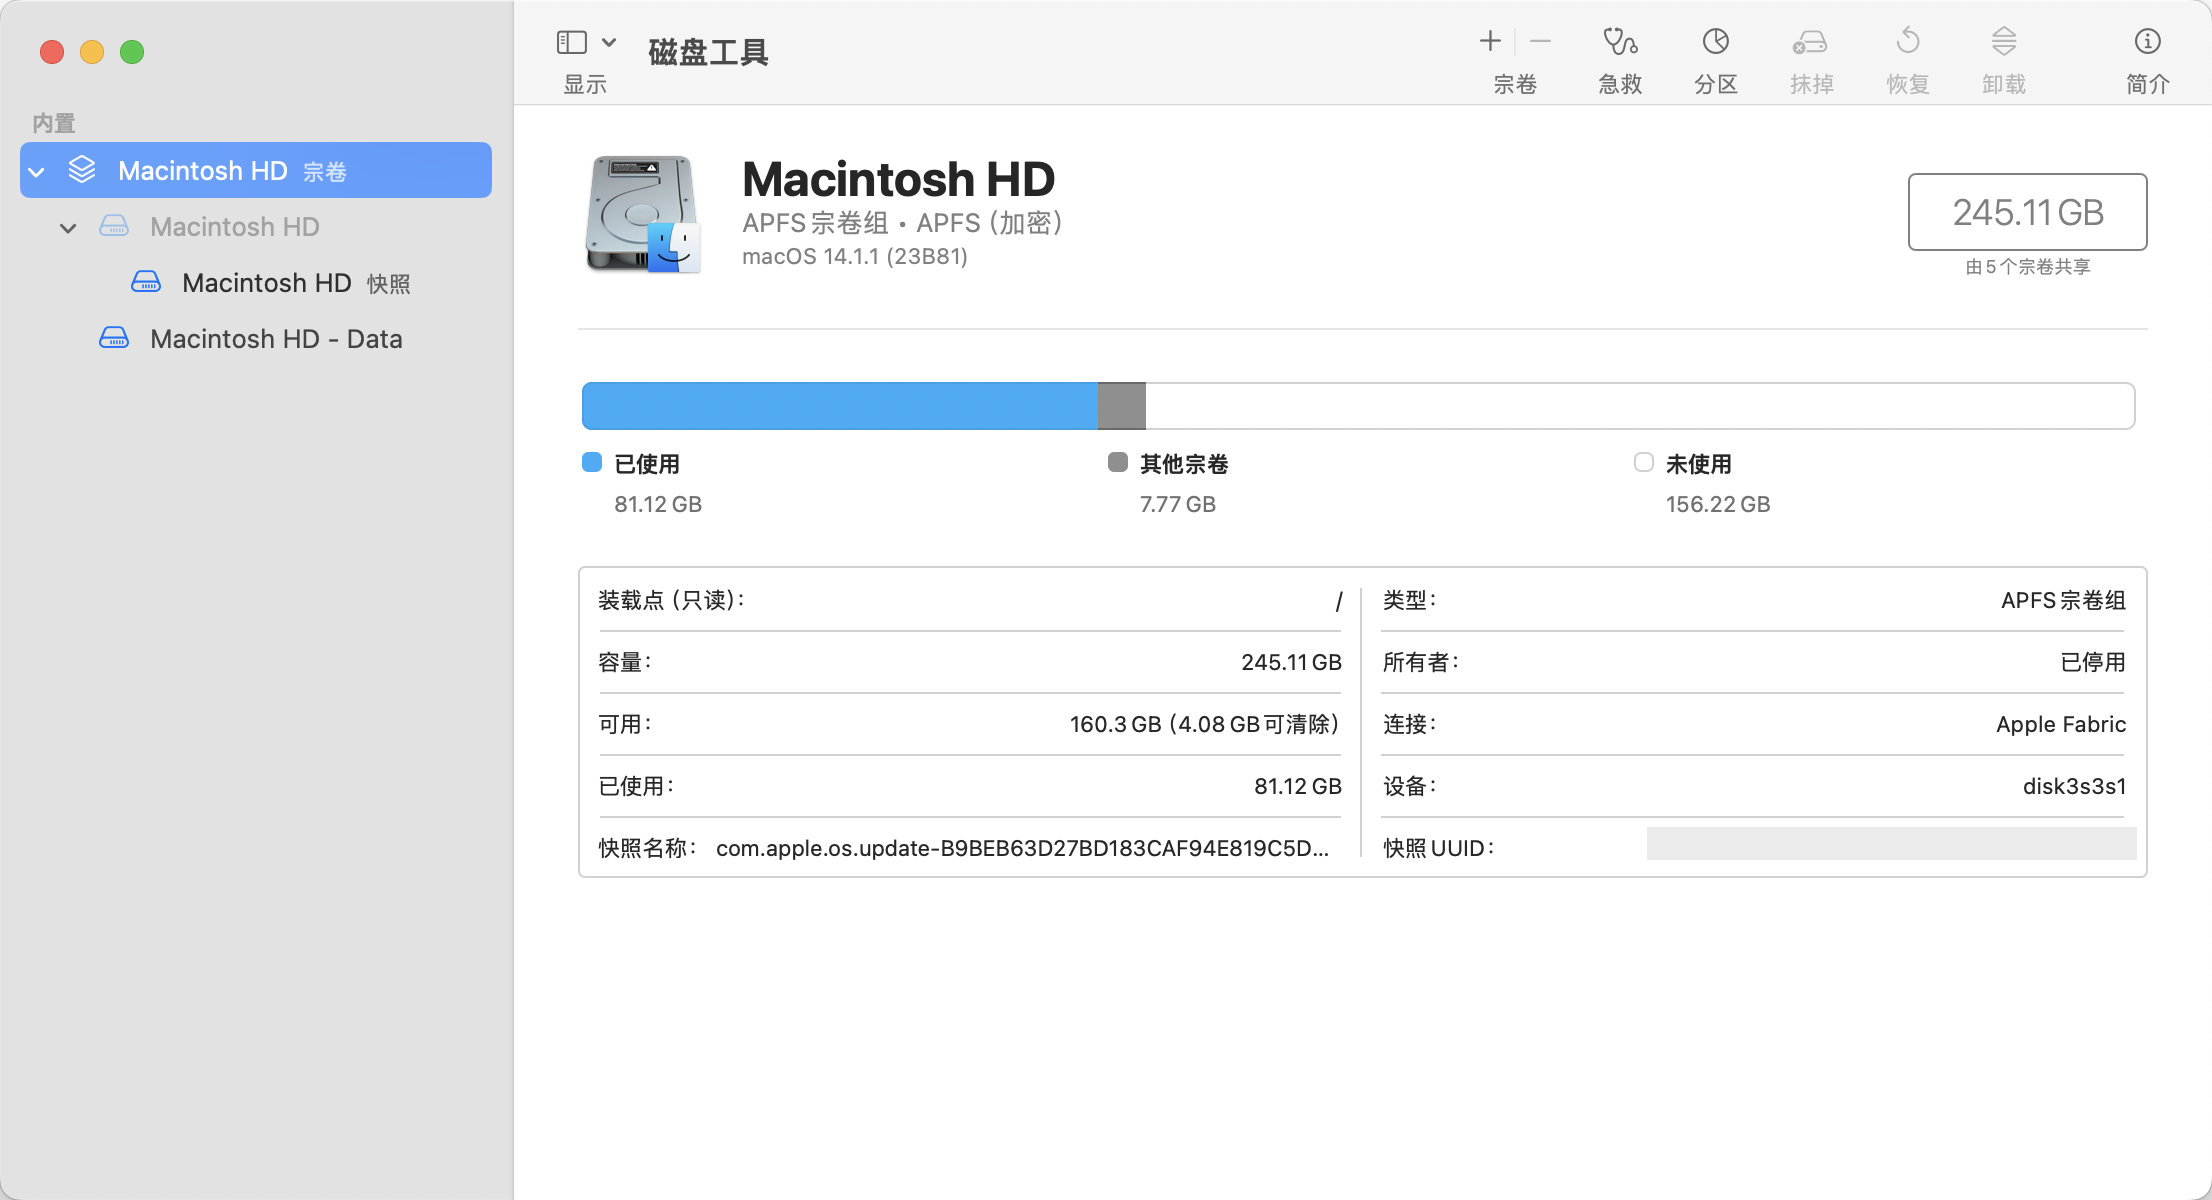Open the Info (简介) panel icon
This screenshot has width=2212, height=1200.
click(2147, 42)
